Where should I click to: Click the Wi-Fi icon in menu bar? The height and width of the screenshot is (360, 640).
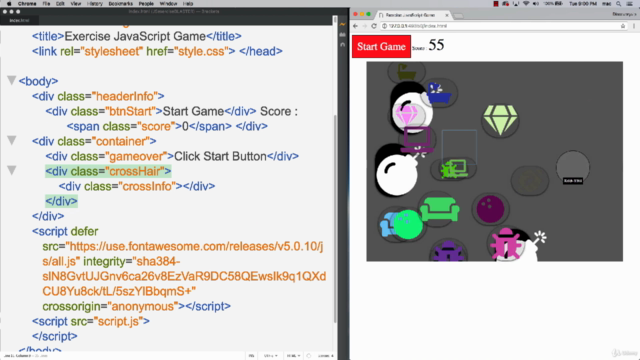pos(526,4)
